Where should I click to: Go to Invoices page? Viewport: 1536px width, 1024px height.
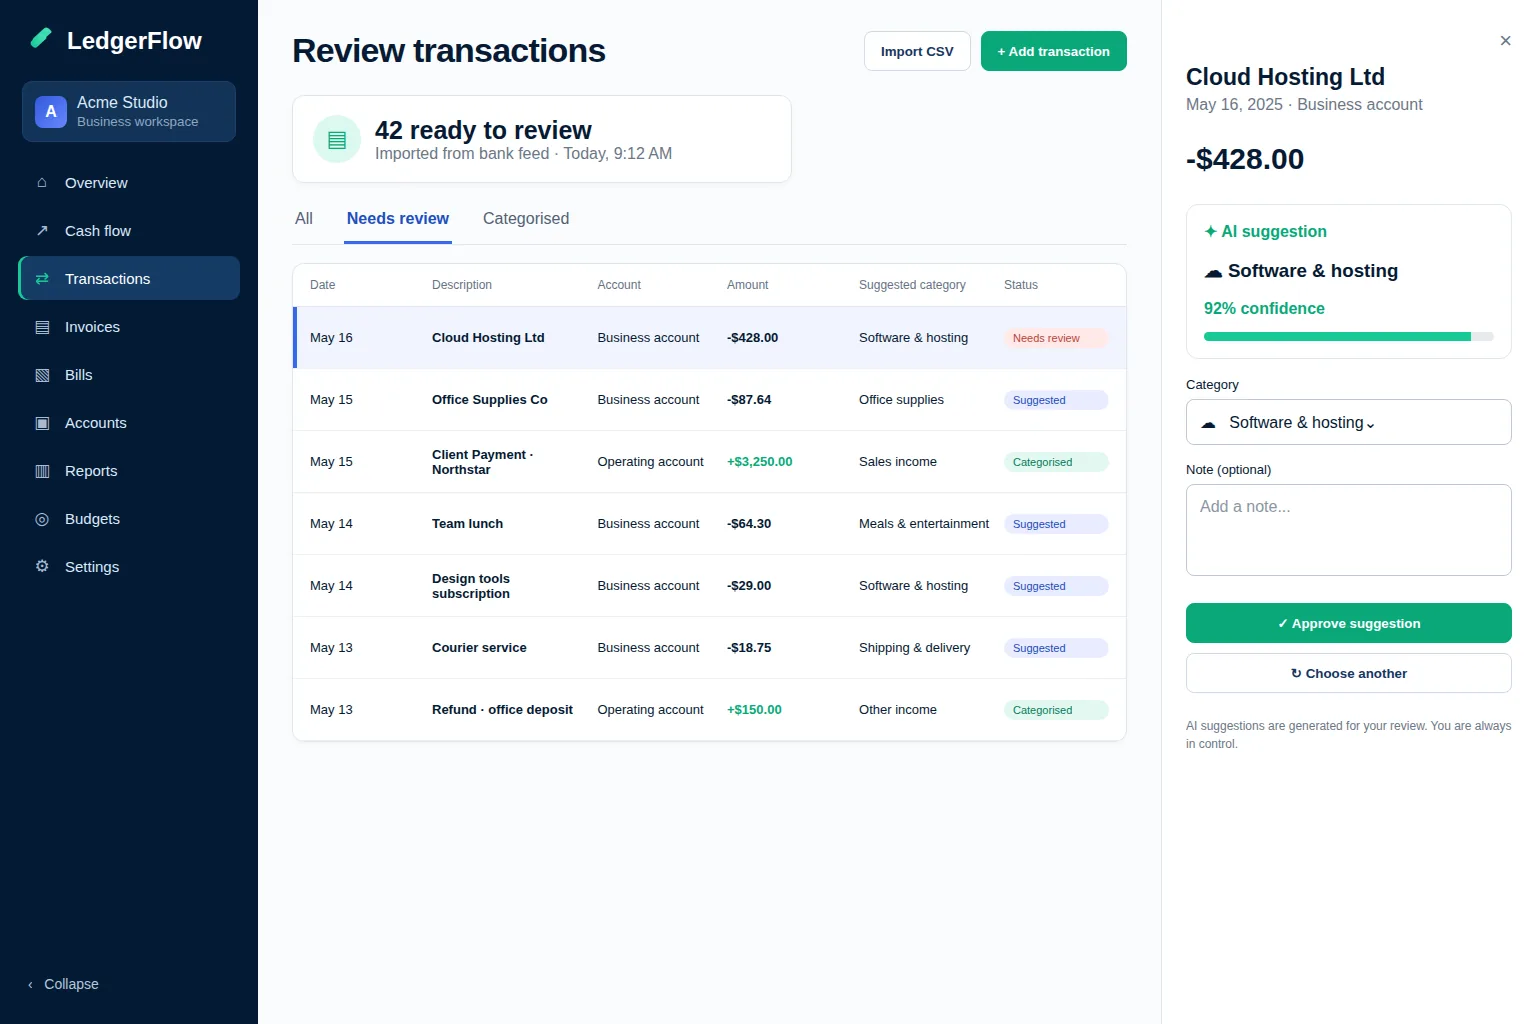point(129,327)
